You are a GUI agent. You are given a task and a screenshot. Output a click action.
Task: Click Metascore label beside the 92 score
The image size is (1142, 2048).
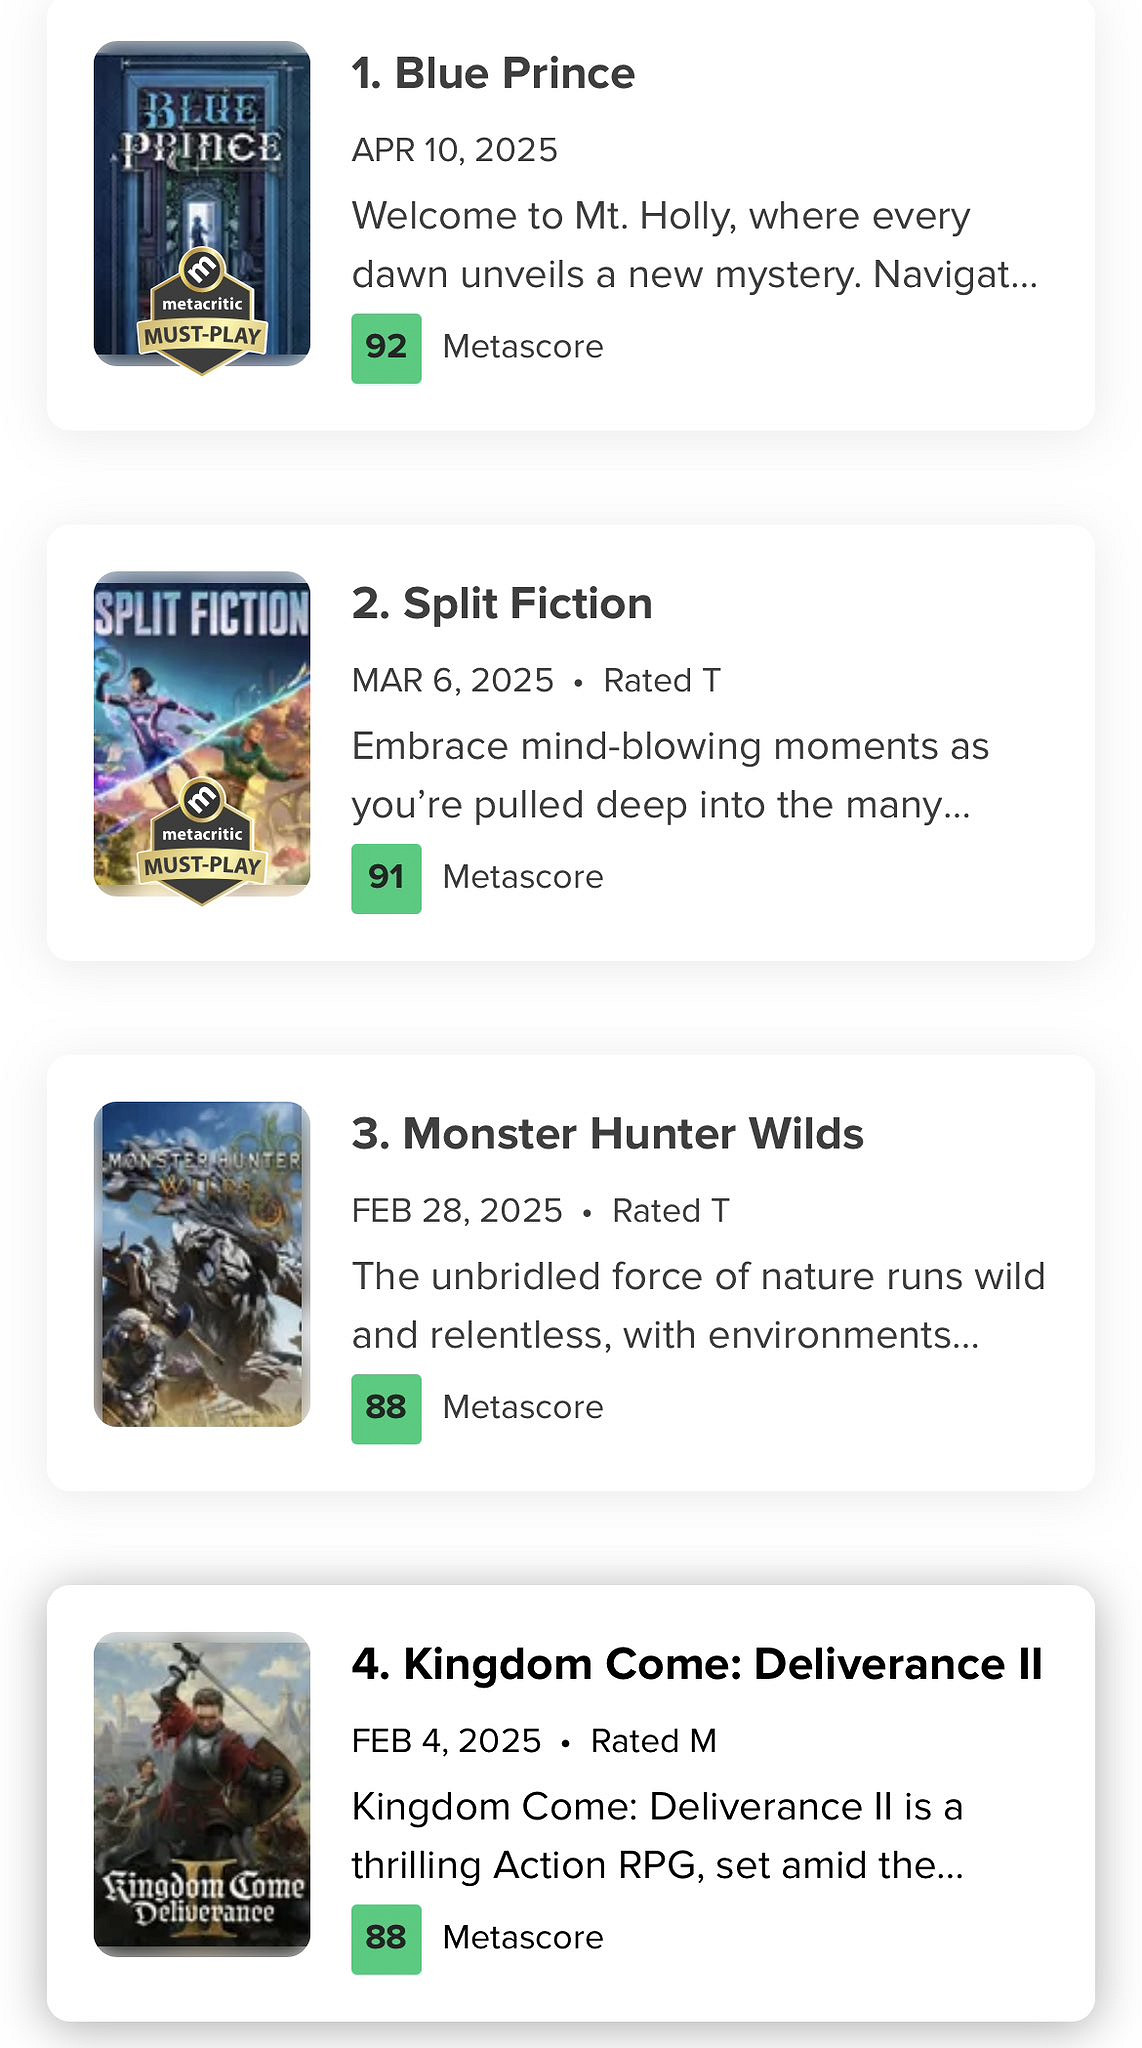click(x=523, y=348)
